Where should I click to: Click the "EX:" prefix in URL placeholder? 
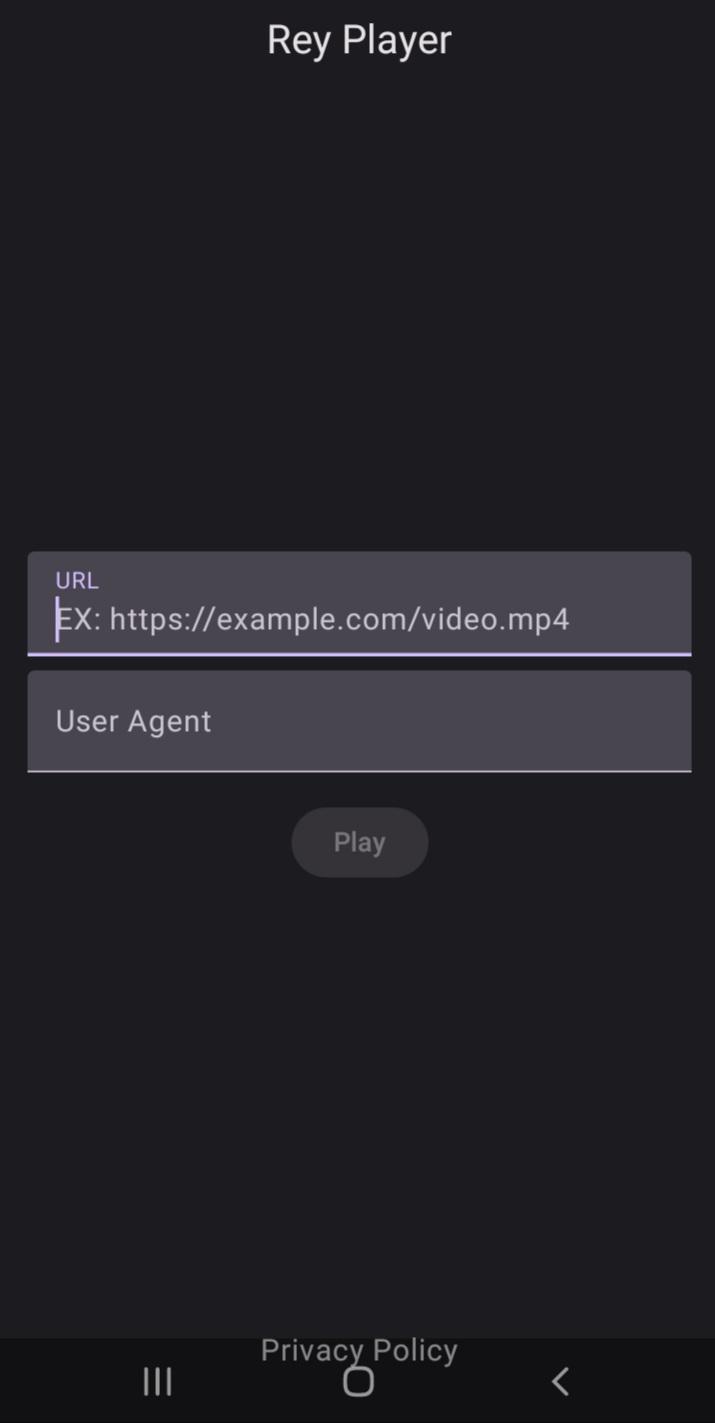tap(79, 619)
